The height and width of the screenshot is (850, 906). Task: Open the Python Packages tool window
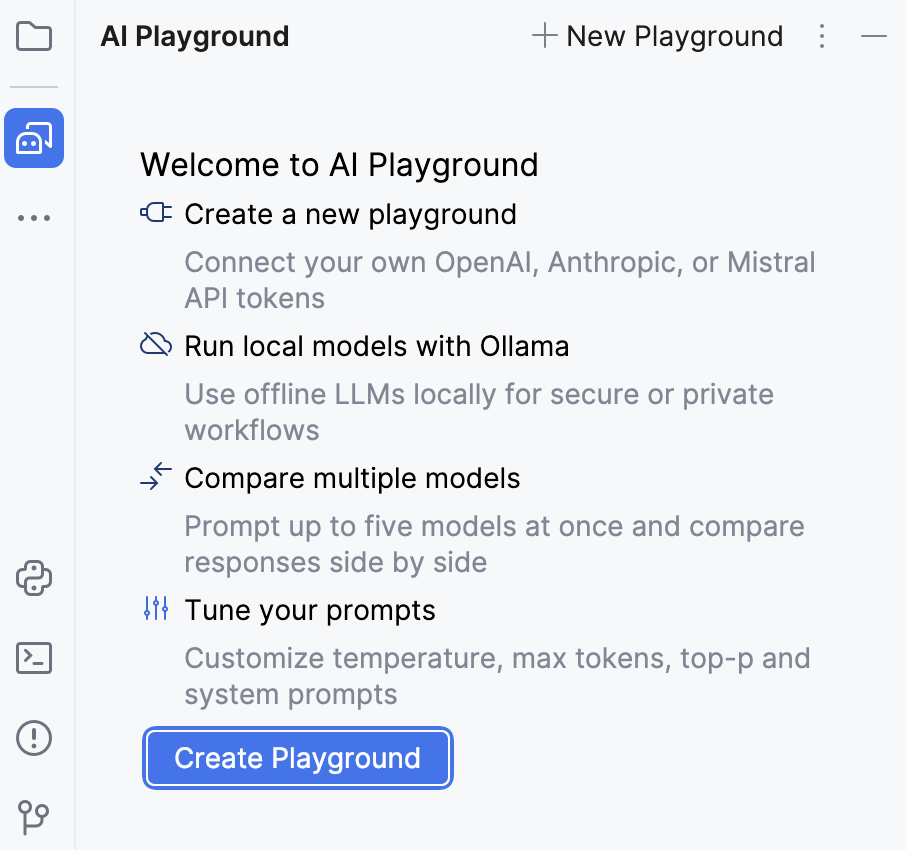click(x=34, y=579)
